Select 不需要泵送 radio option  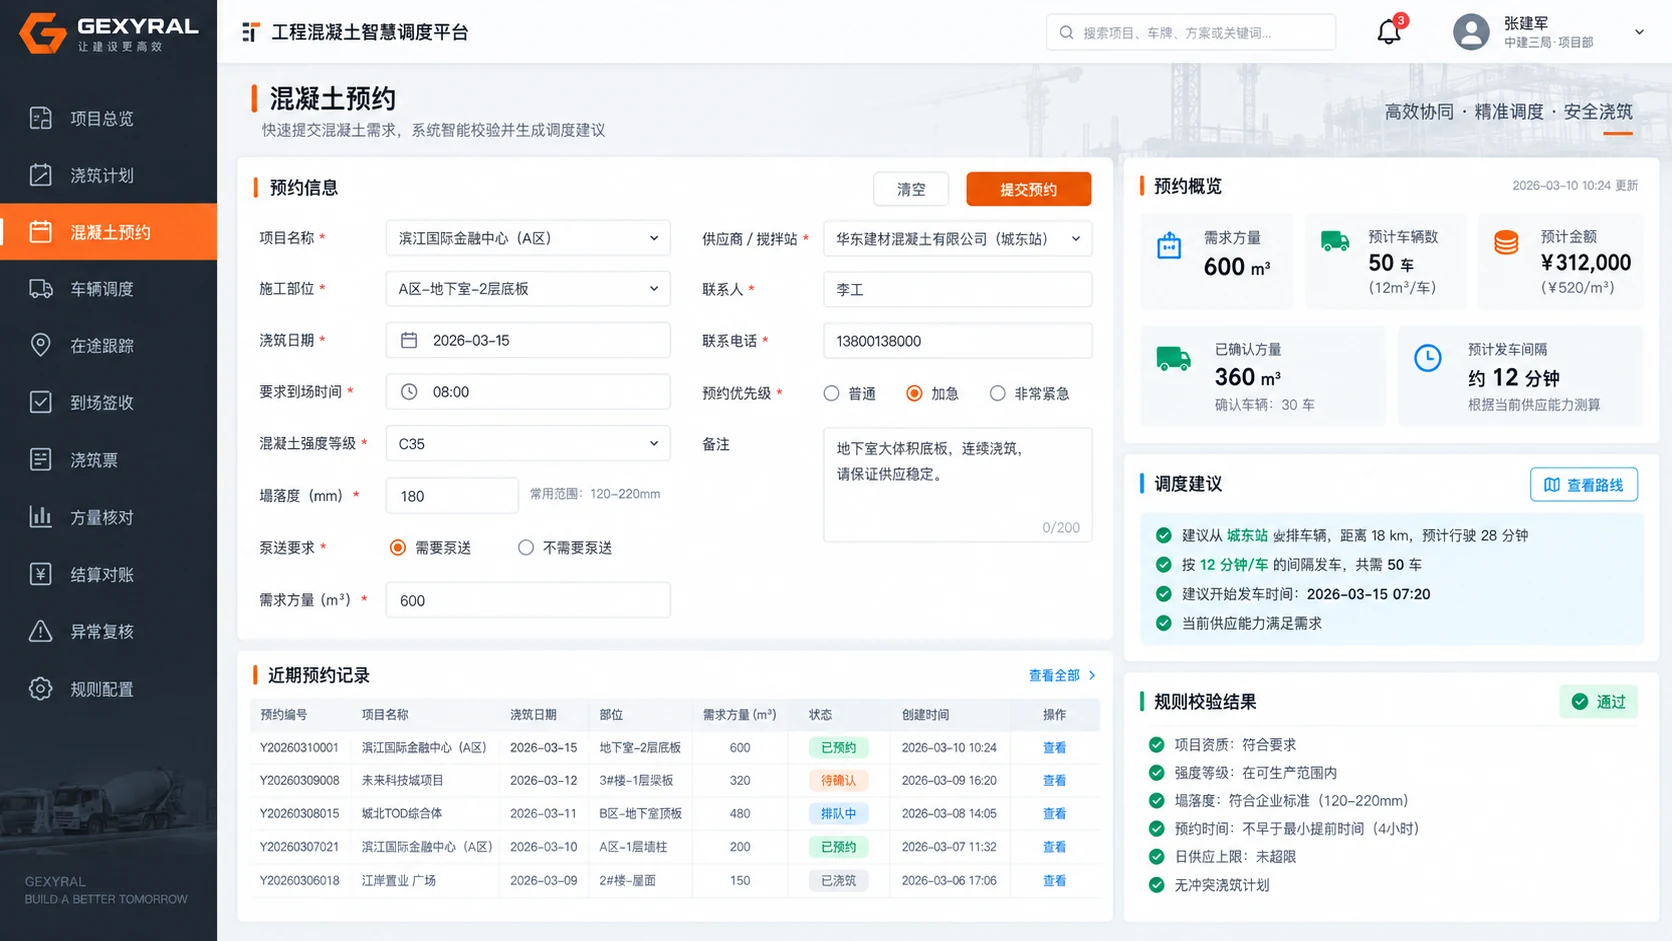(526, 547)
